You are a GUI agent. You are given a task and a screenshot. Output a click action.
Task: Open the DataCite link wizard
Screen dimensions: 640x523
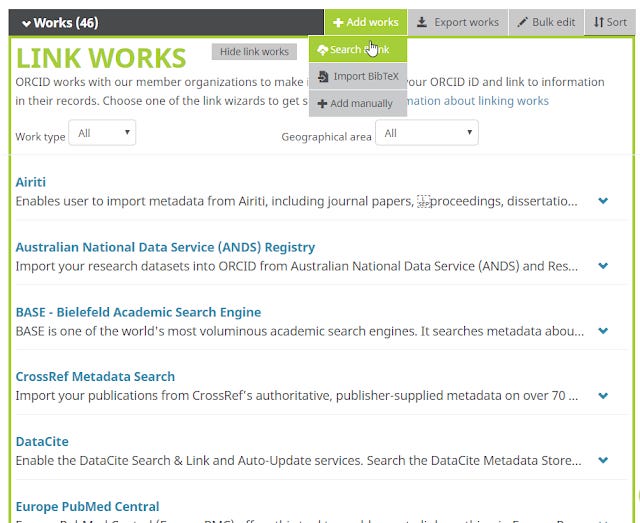tap(42, 441)
